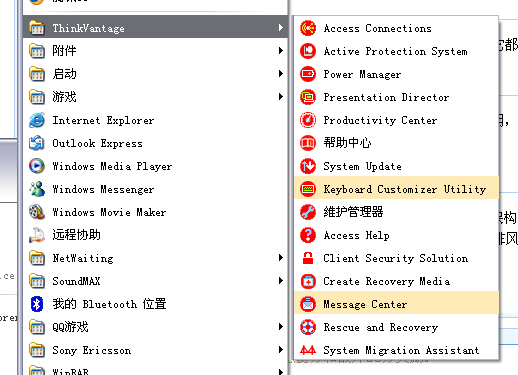The image size is (518, 375).
Task: Click the Productivity Center icon
Action: click(x=308, y=120)
